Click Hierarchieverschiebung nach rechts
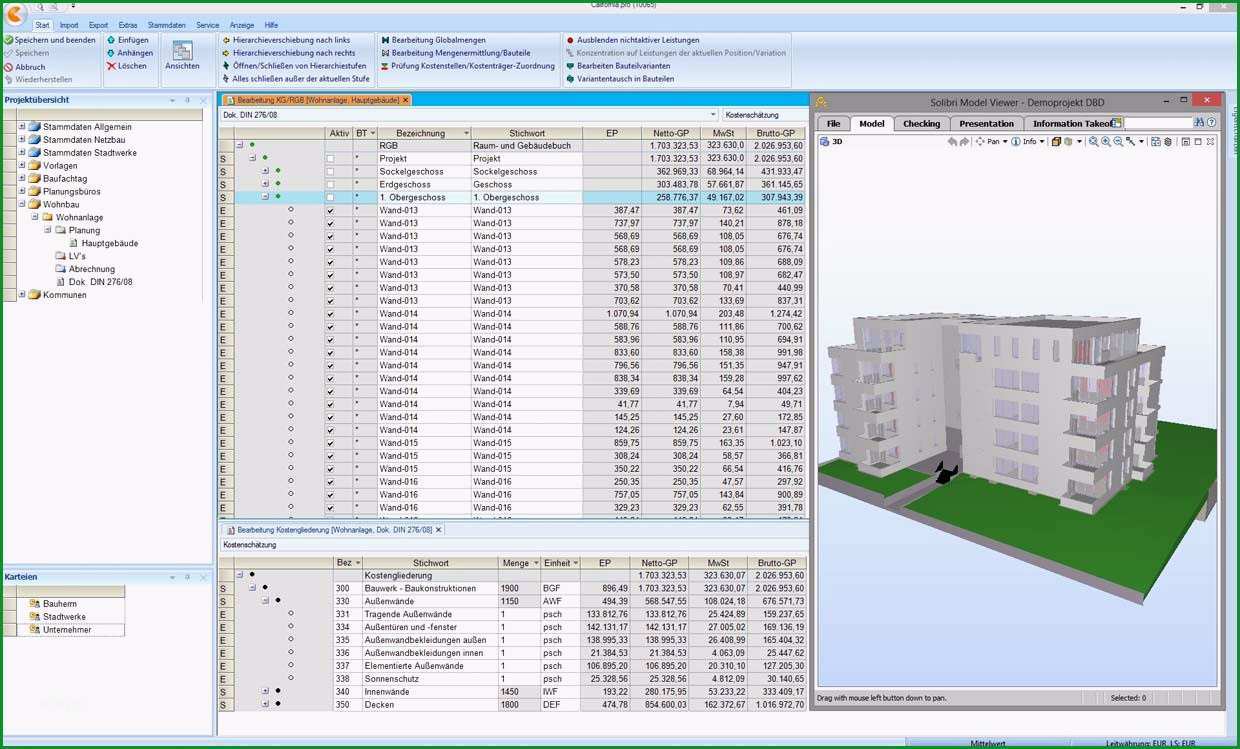The width and height of the screenshot is (1240, 749). point(289,53)
